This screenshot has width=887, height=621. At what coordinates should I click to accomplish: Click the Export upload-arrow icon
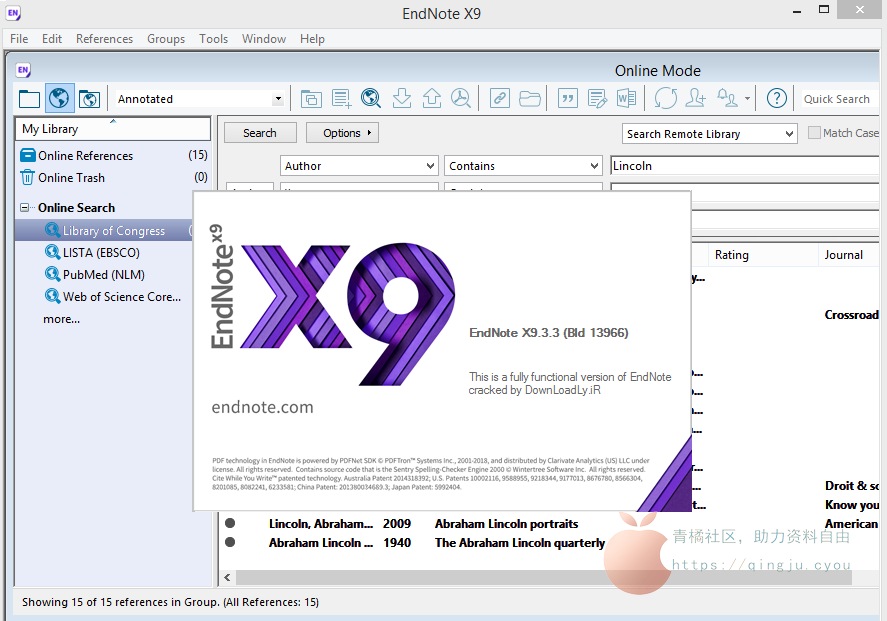(x=432, y=98)
